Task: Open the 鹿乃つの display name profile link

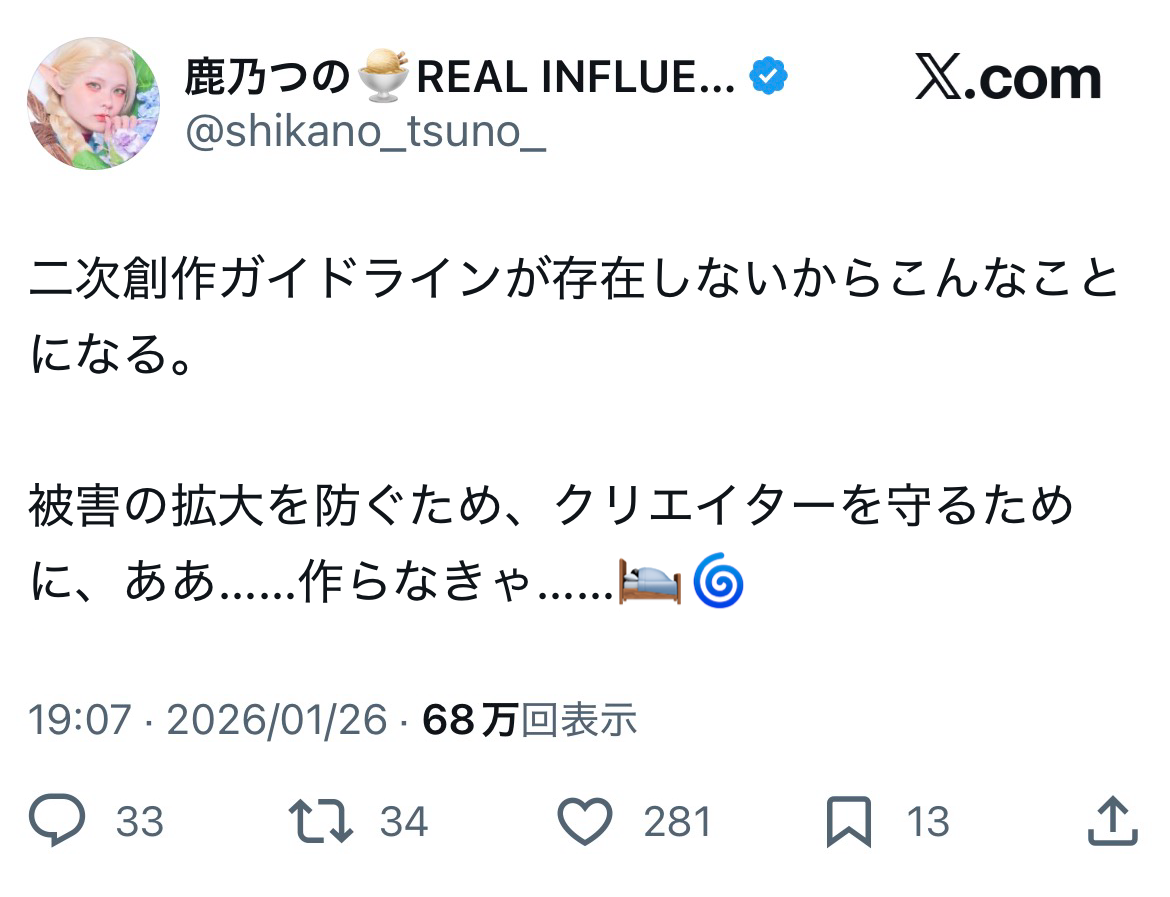Action: pyautogui.click(x=266, y=78)
